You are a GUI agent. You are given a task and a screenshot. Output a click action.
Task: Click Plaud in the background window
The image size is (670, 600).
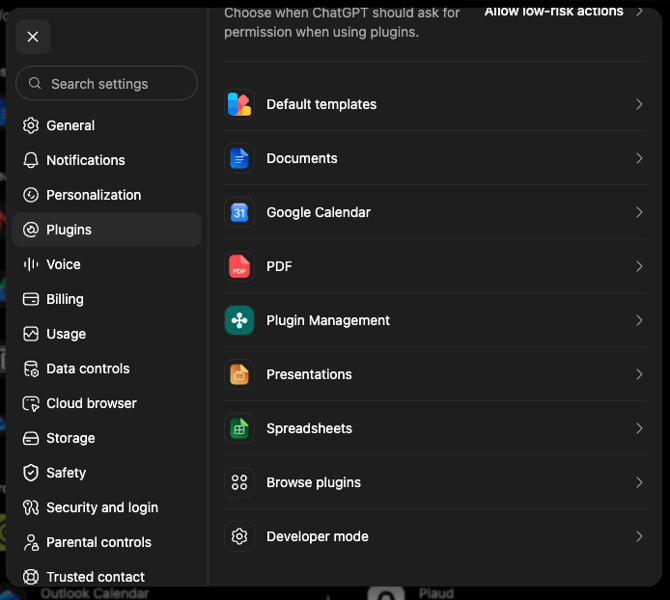pos(436,594)
